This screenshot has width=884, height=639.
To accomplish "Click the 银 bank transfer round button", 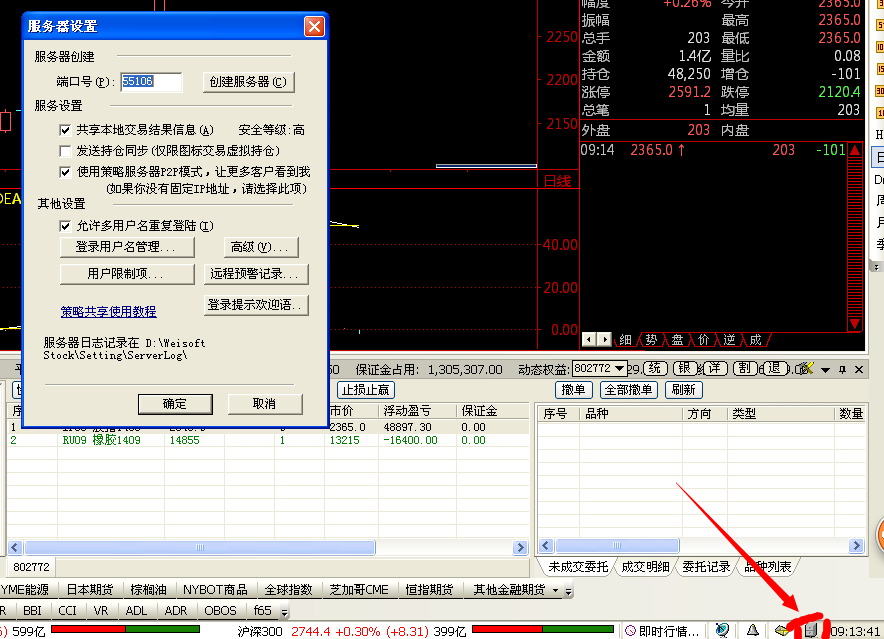I will tap(684, 368).
